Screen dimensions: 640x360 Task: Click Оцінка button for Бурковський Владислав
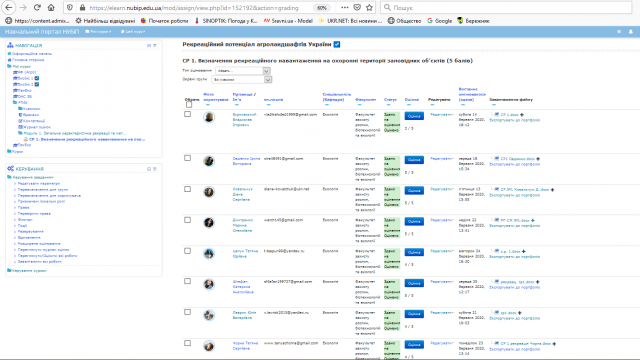click(414, 116)
